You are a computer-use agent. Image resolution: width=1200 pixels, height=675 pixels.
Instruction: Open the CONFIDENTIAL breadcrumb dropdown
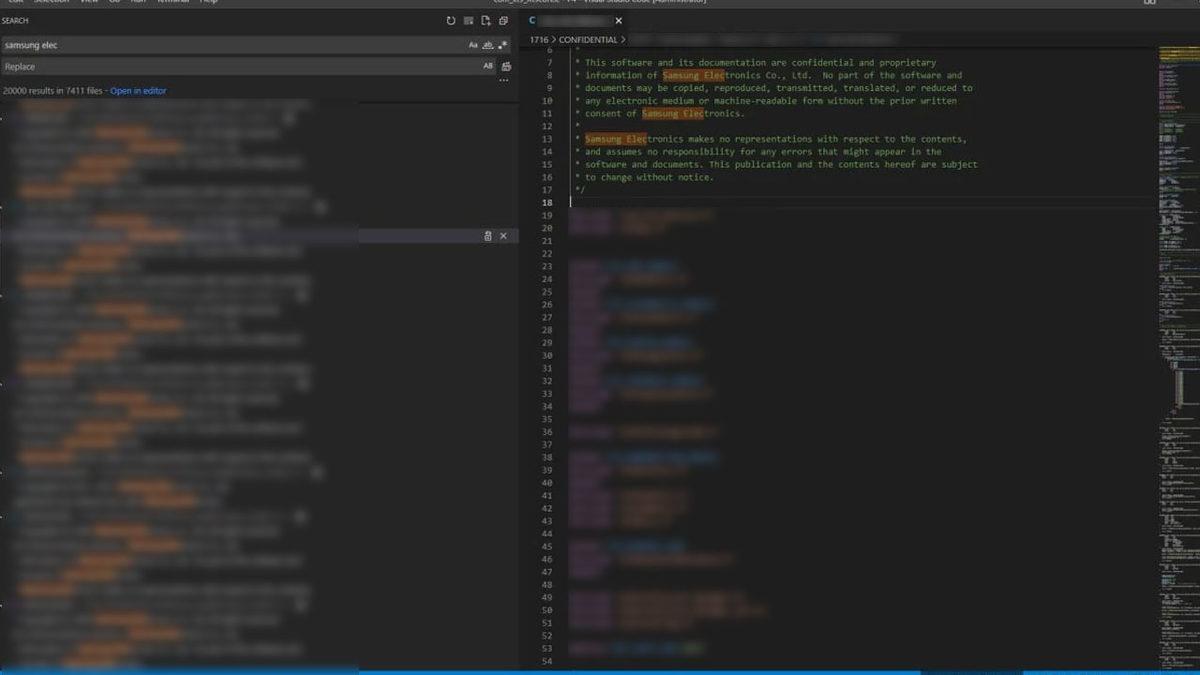[x=588, y=40]
